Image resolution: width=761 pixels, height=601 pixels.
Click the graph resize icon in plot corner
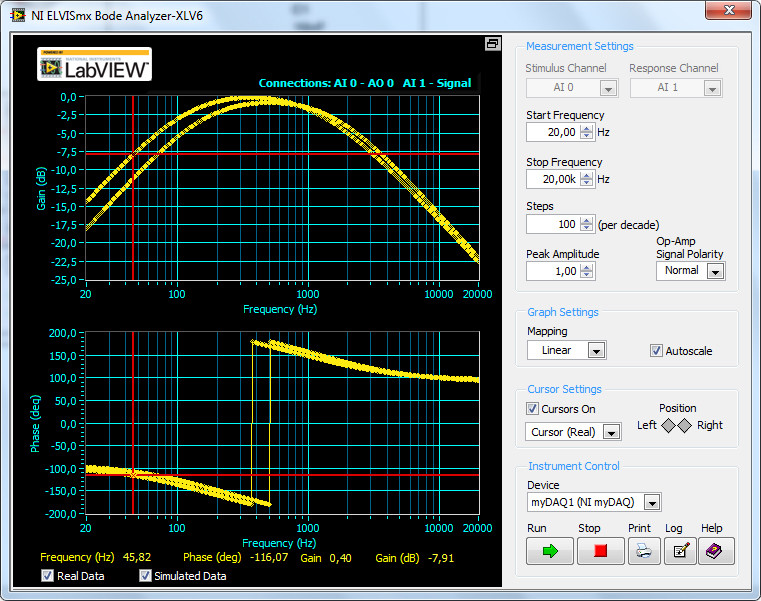click(492, 44)
